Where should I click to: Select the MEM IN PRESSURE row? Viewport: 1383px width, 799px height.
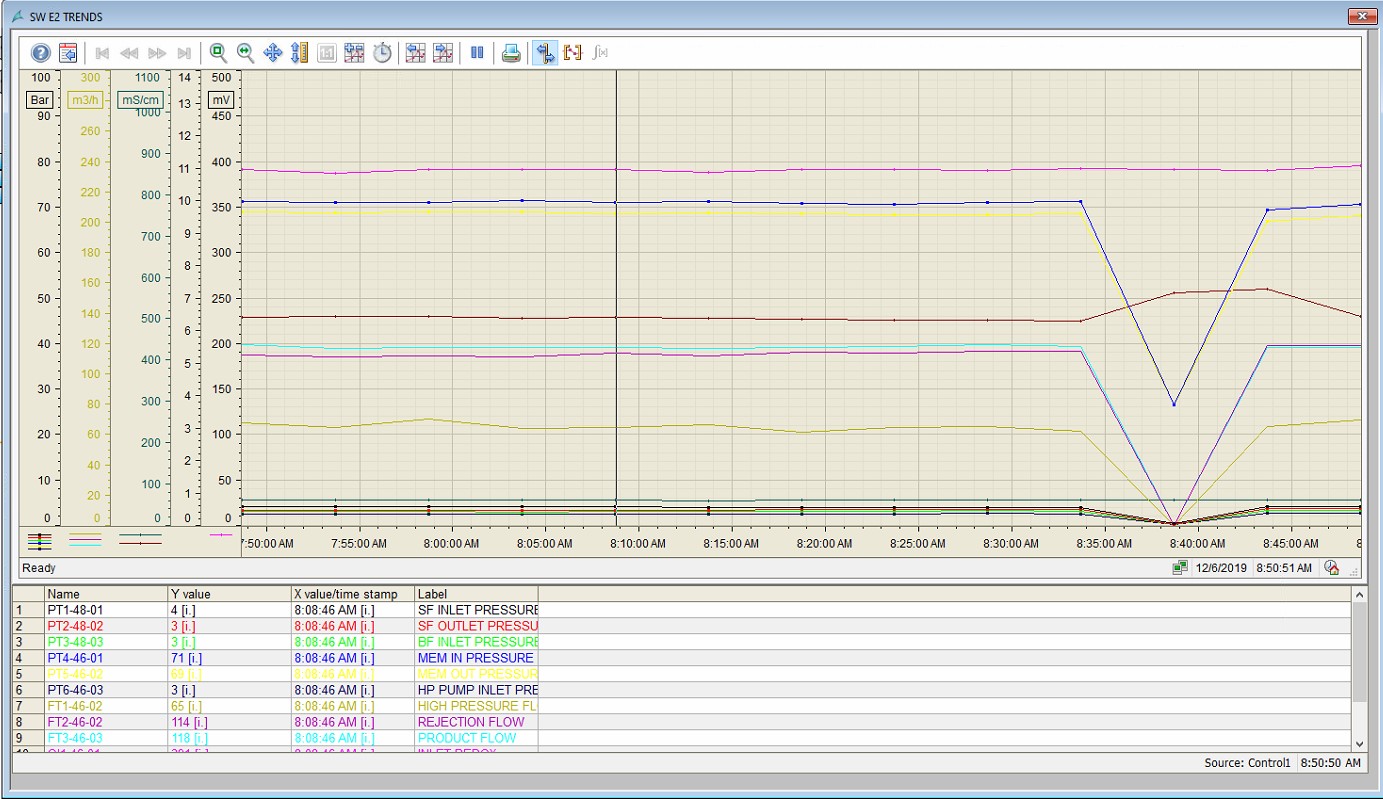(476, 658)
